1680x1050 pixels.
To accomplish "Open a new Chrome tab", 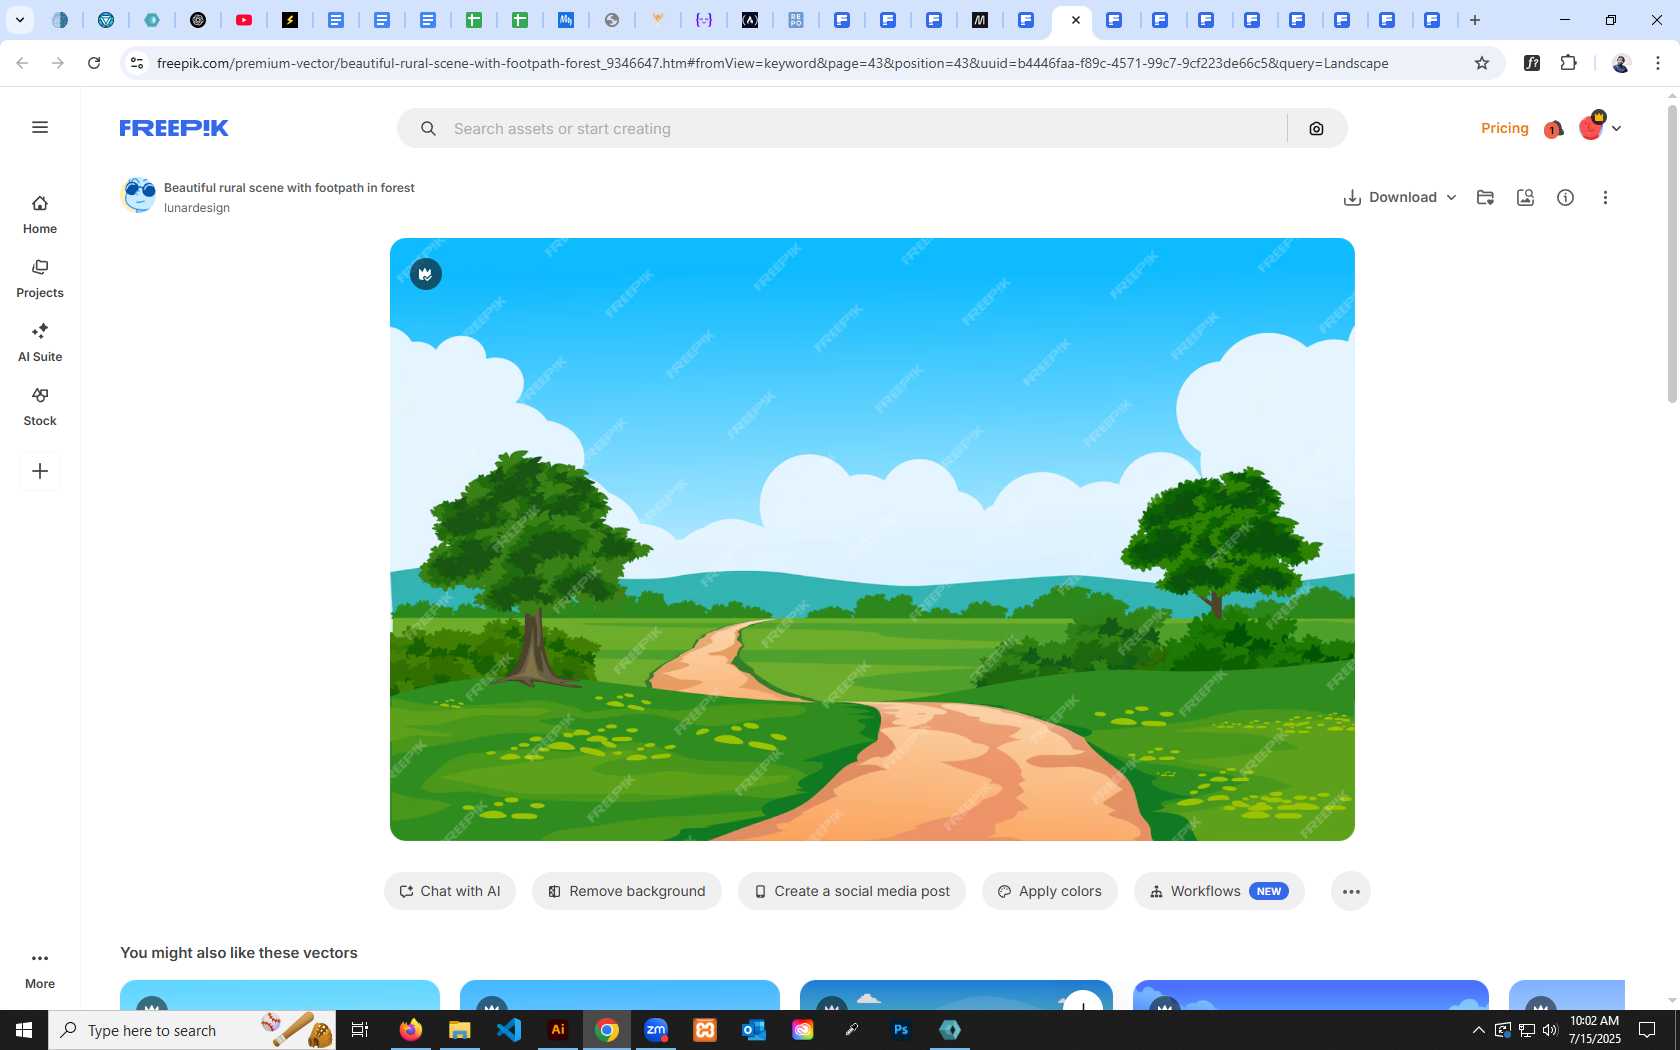I will pos(1475,20).
